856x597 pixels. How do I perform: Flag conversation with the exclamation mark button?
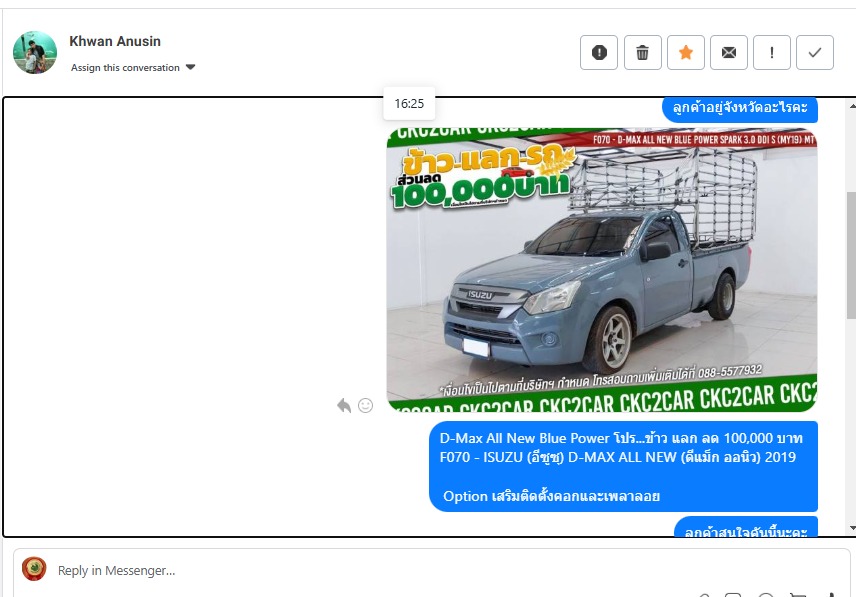point(772,53)
